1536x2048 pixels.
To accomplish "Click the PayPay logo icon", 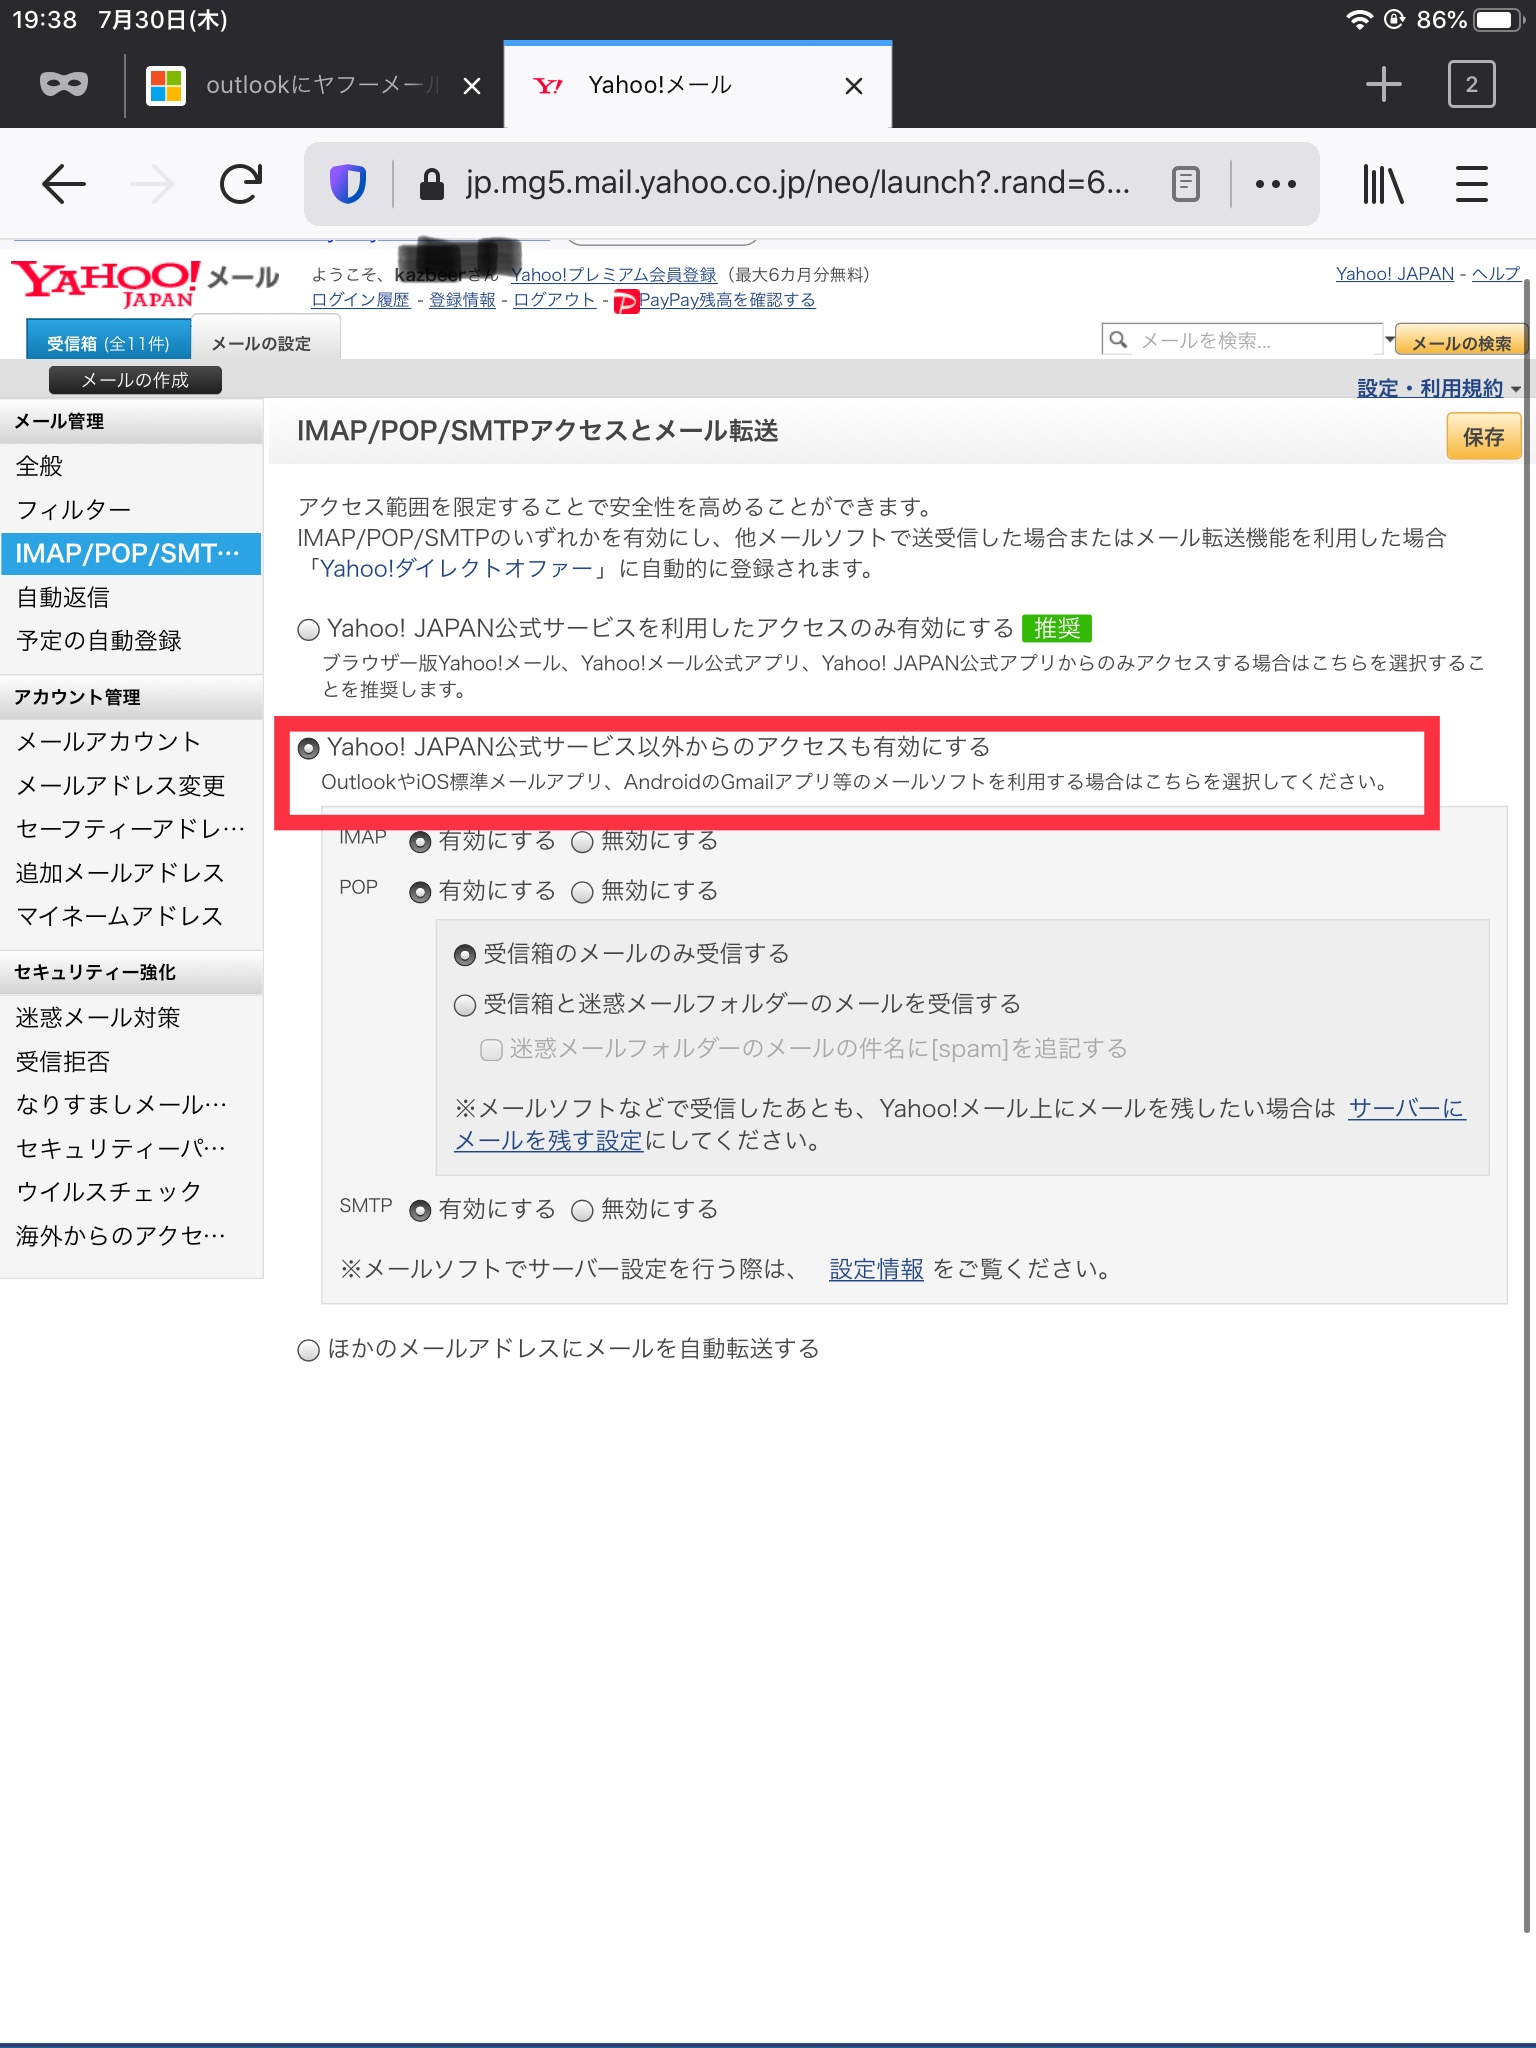I will pos(626,301).
